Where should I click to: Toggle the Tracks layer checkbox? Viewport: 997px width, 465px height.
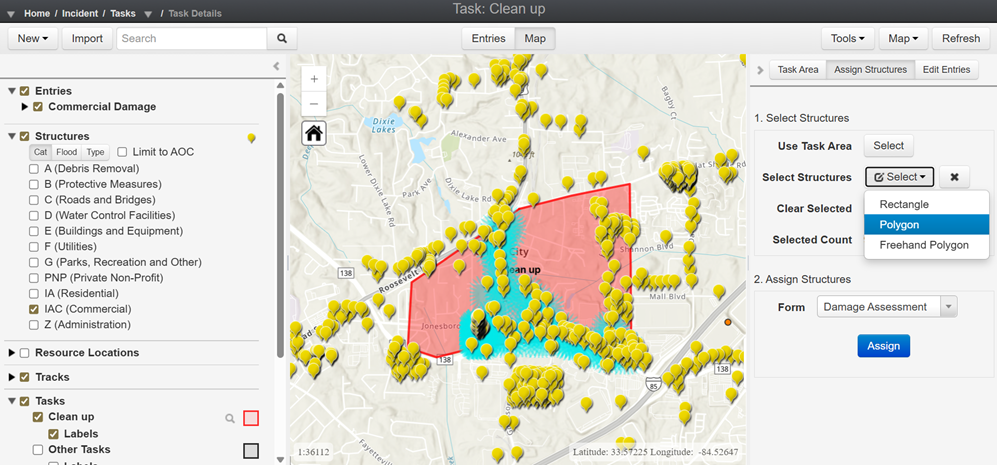pyautogui.click(x=25, y=377)
